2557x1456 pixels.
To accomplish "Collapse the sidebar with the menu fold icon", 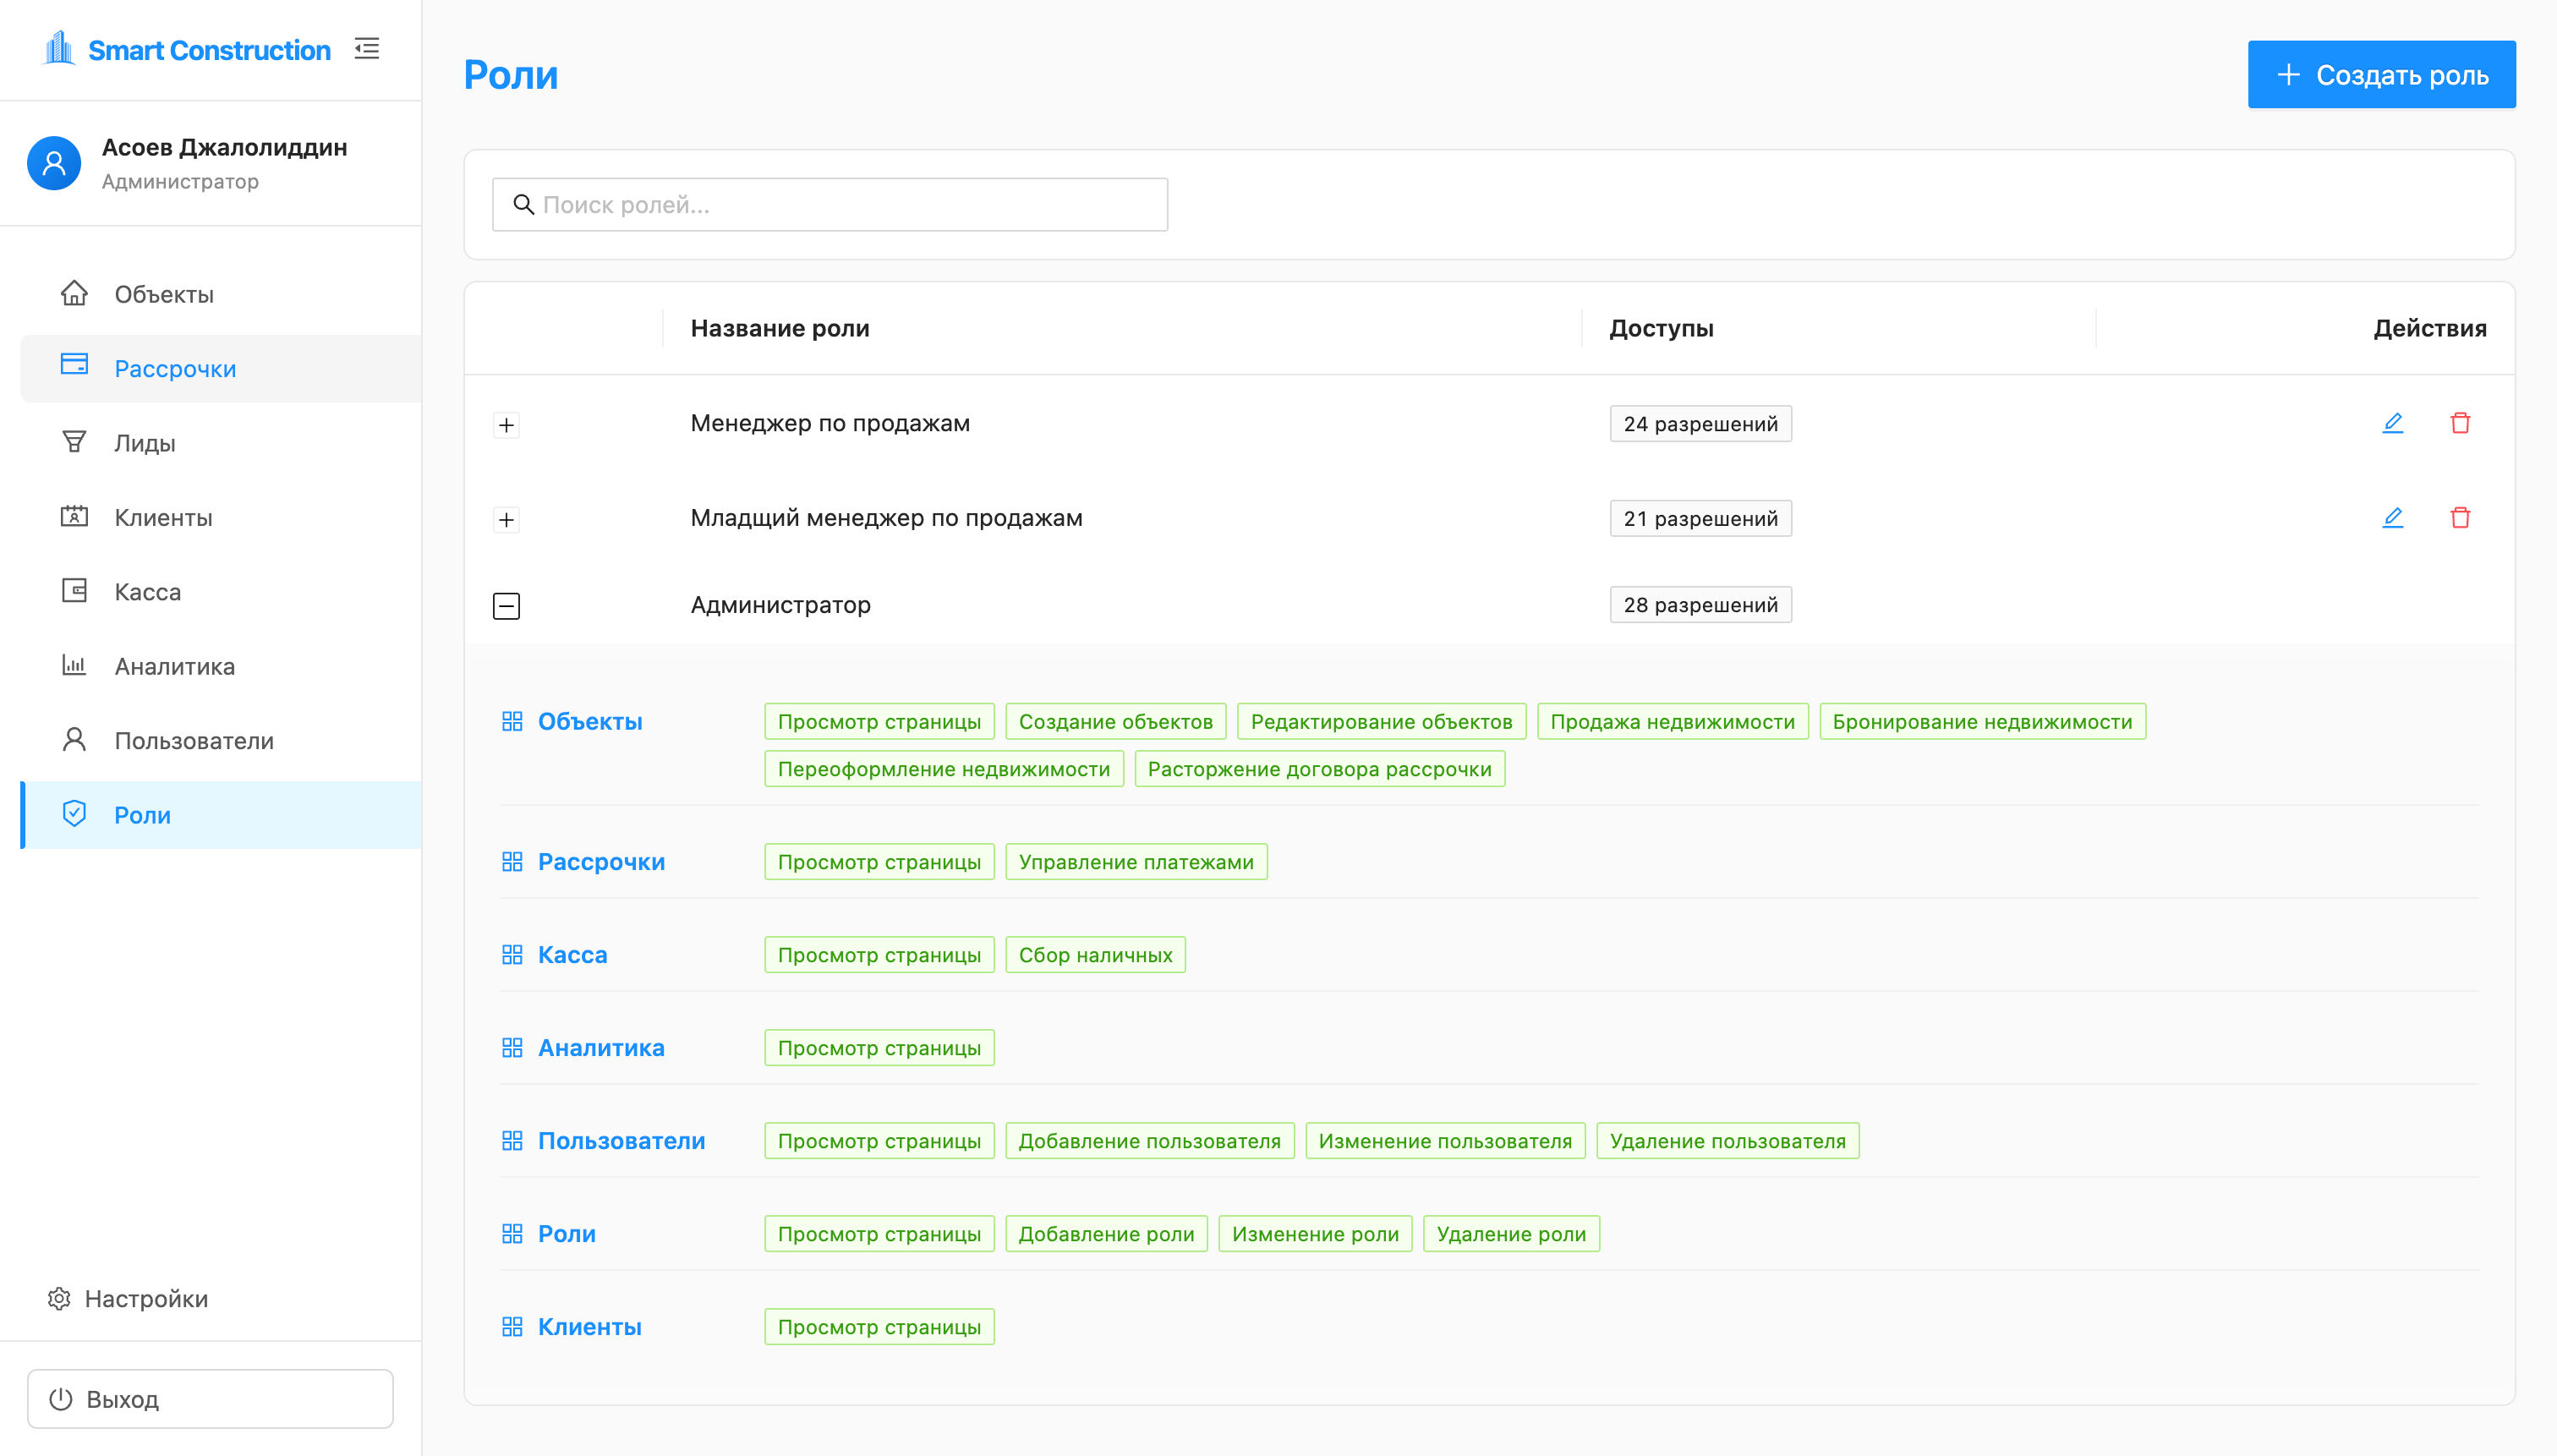I will pos(367,49).
